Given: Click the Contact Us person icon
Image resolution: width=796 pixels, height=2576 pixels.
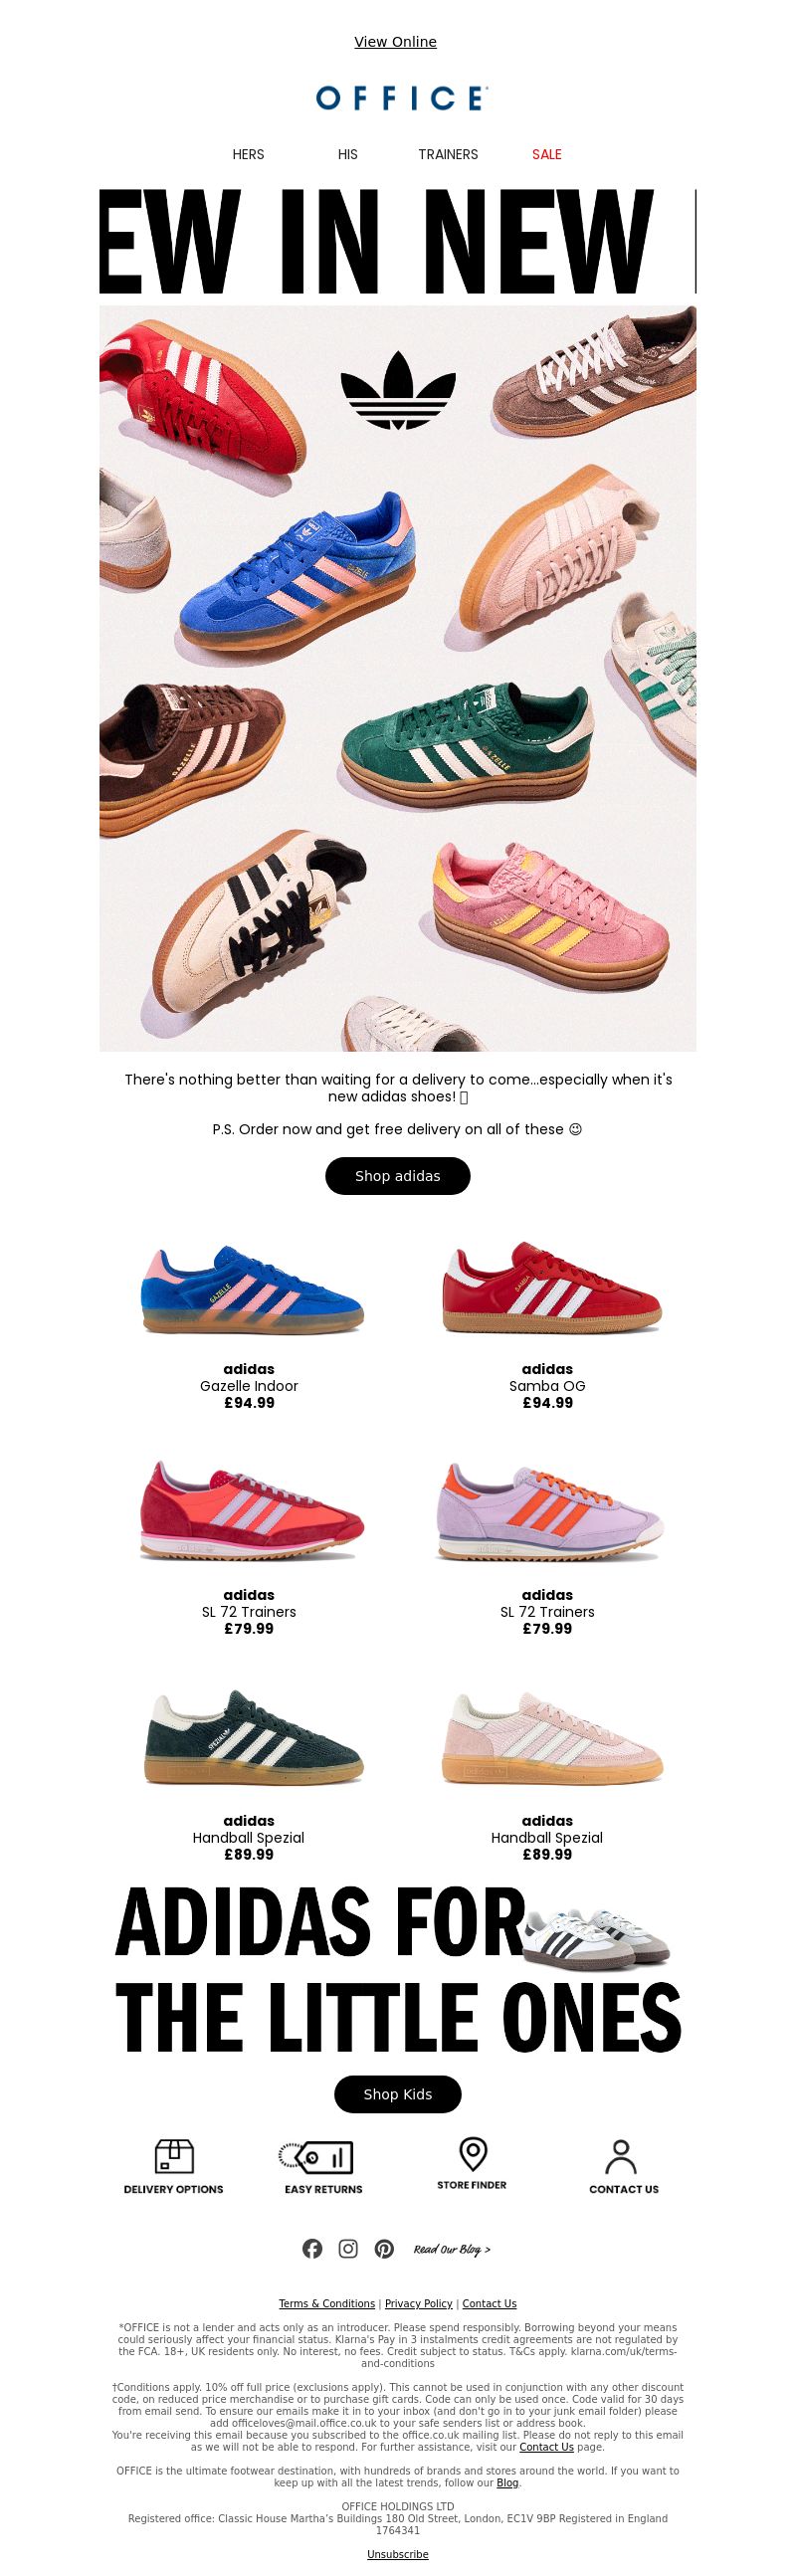Looking at the screenshot, I should click(621, 2156).
